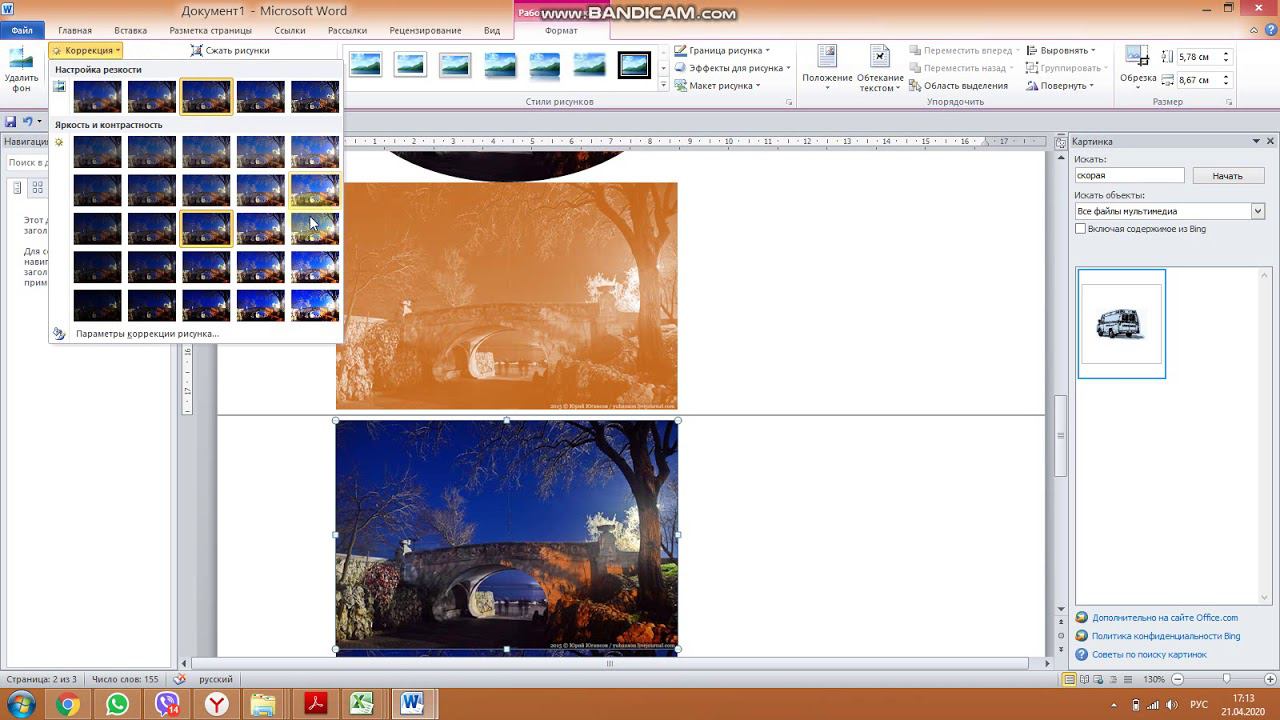Click the zoom slider handle
This screenshot has height=720, width=1280.
click(1227, 679)
